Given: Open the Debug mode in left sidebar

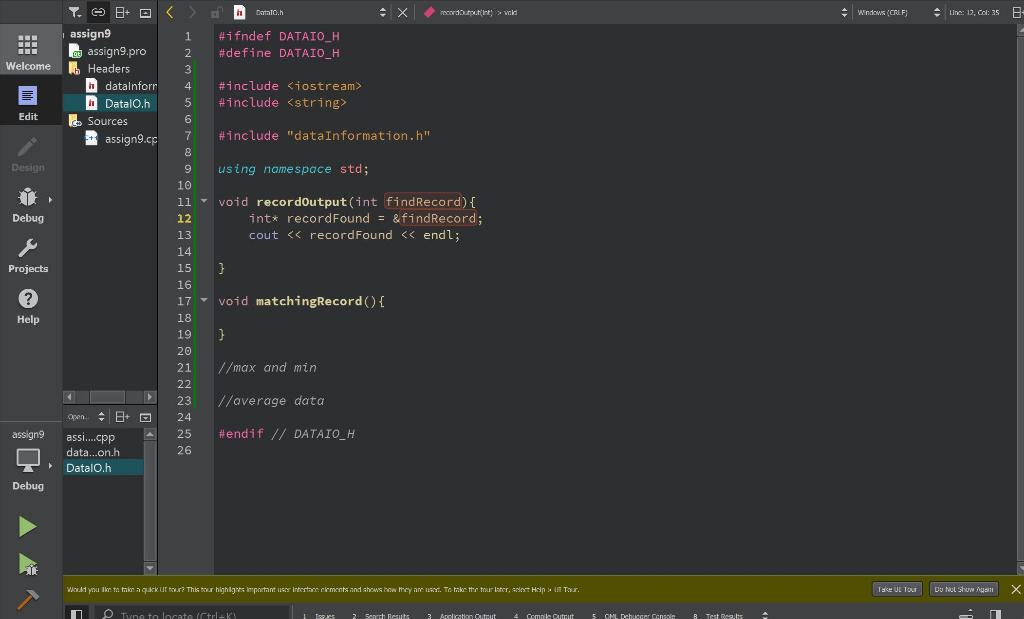Looking at the screenshot, I should pyautogui.click(x=28, y=203).
